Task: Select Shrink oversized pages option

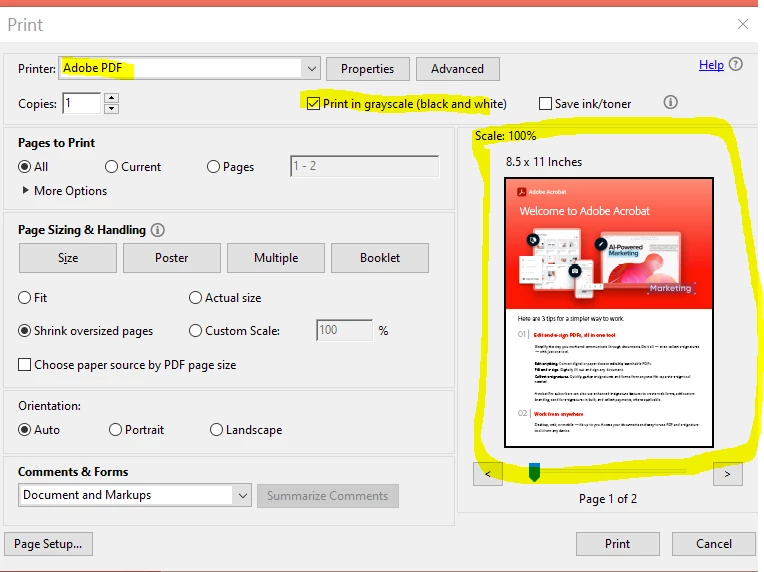Action: click(24, 331)
